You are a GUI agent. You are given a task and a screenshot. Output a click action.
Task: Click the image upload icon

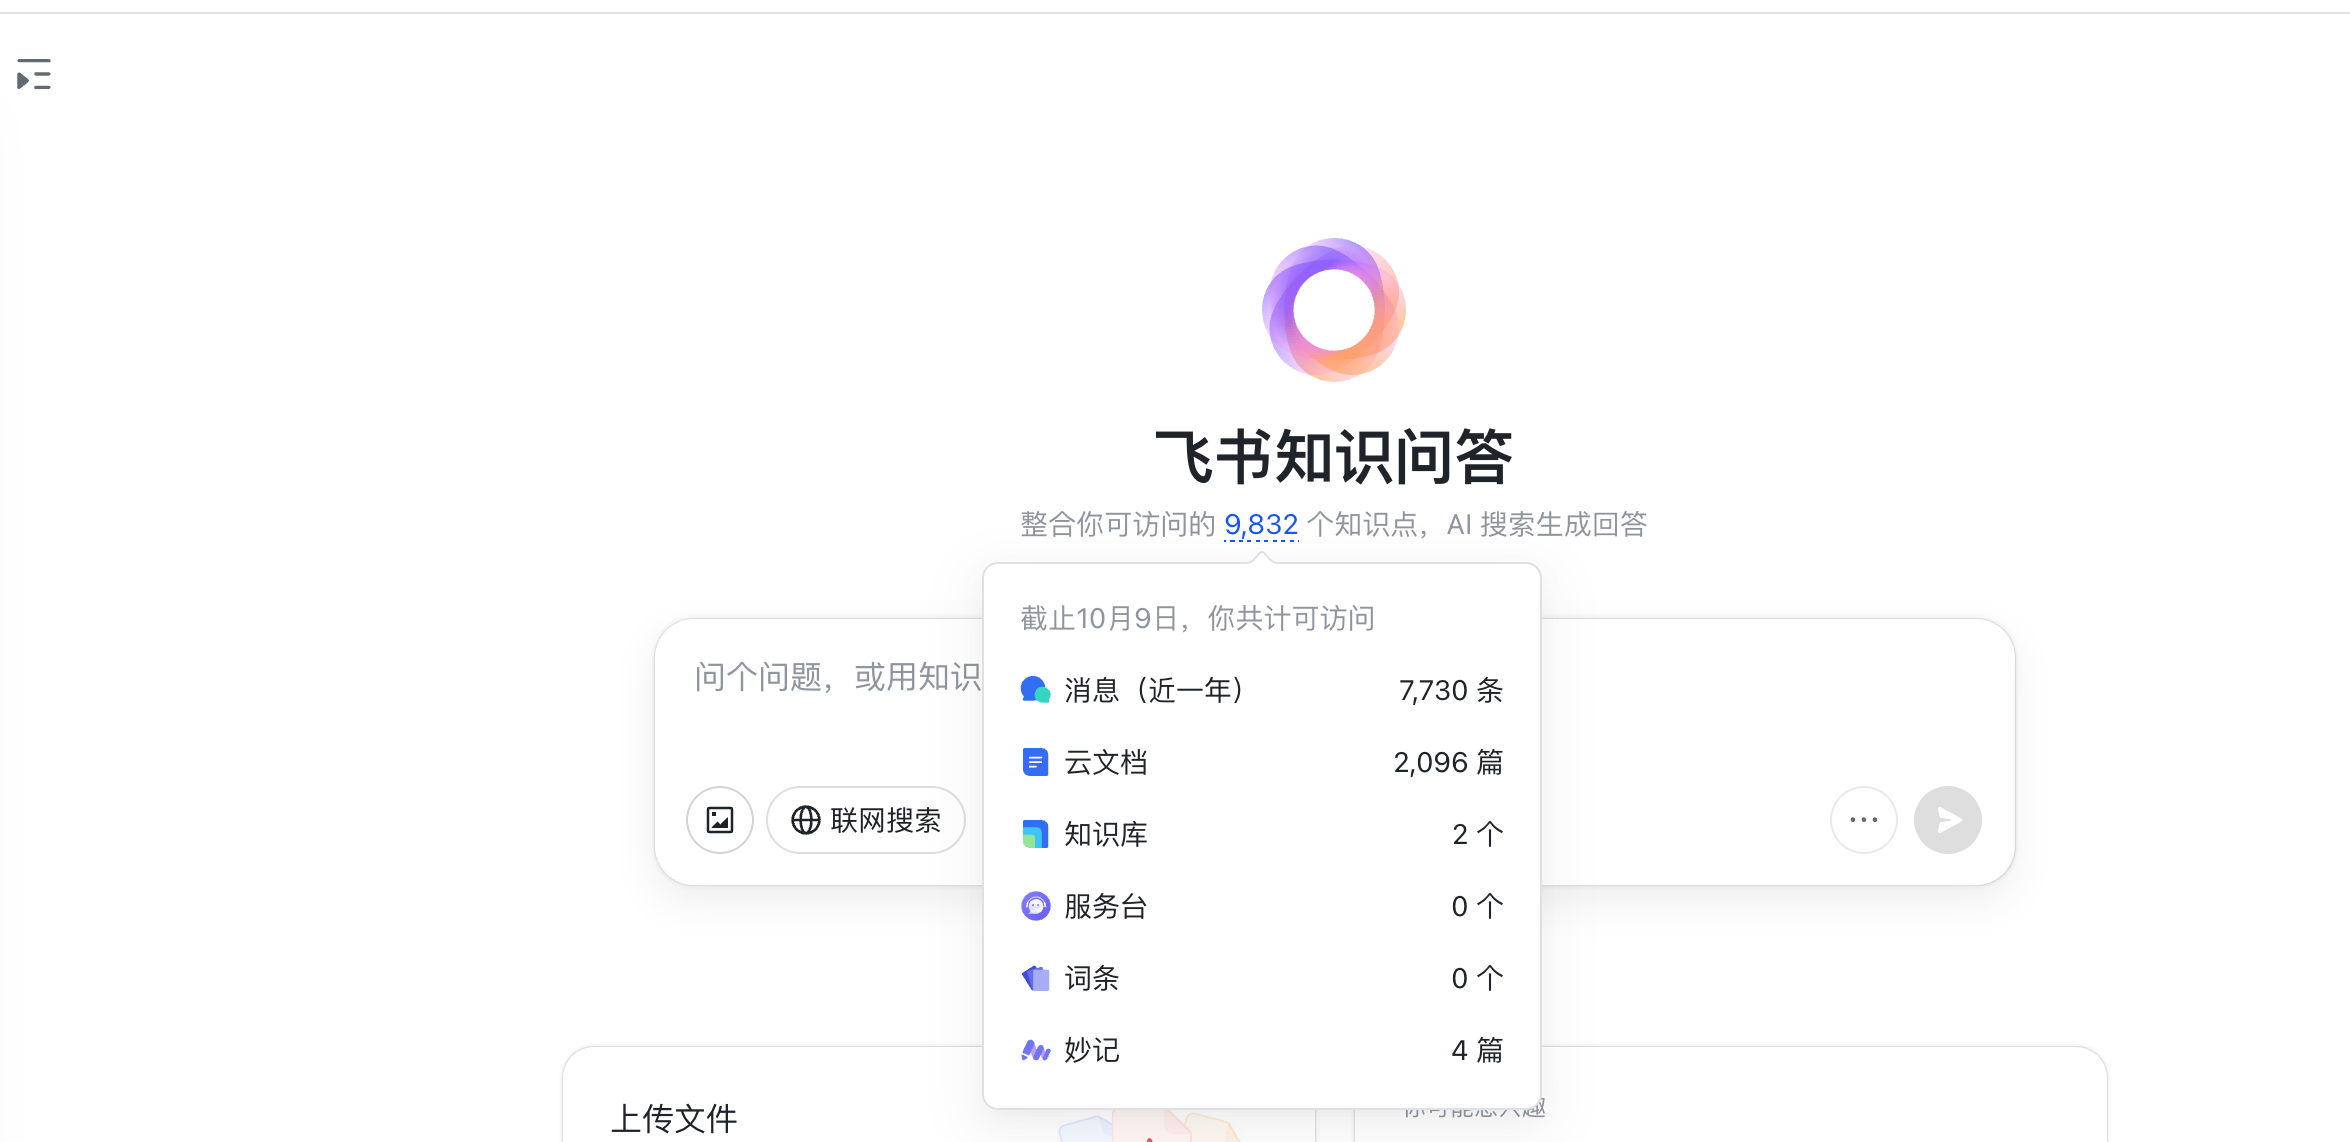tap(720, 820)
